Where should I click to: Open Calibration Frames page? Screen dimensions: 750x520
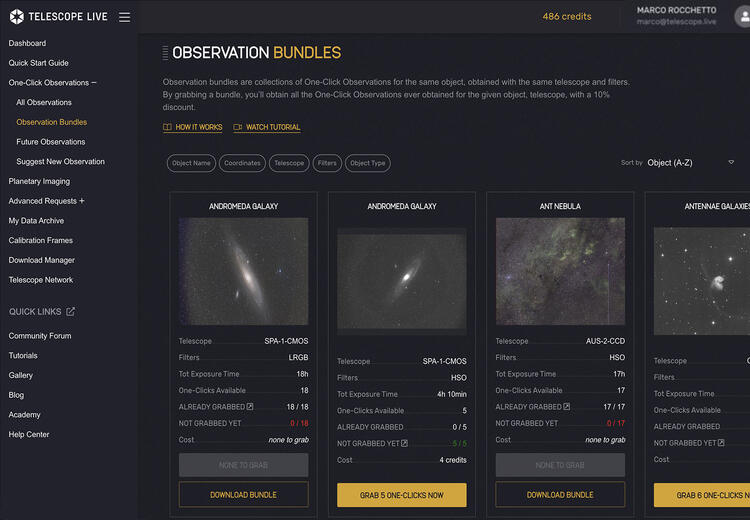(41, 240)
